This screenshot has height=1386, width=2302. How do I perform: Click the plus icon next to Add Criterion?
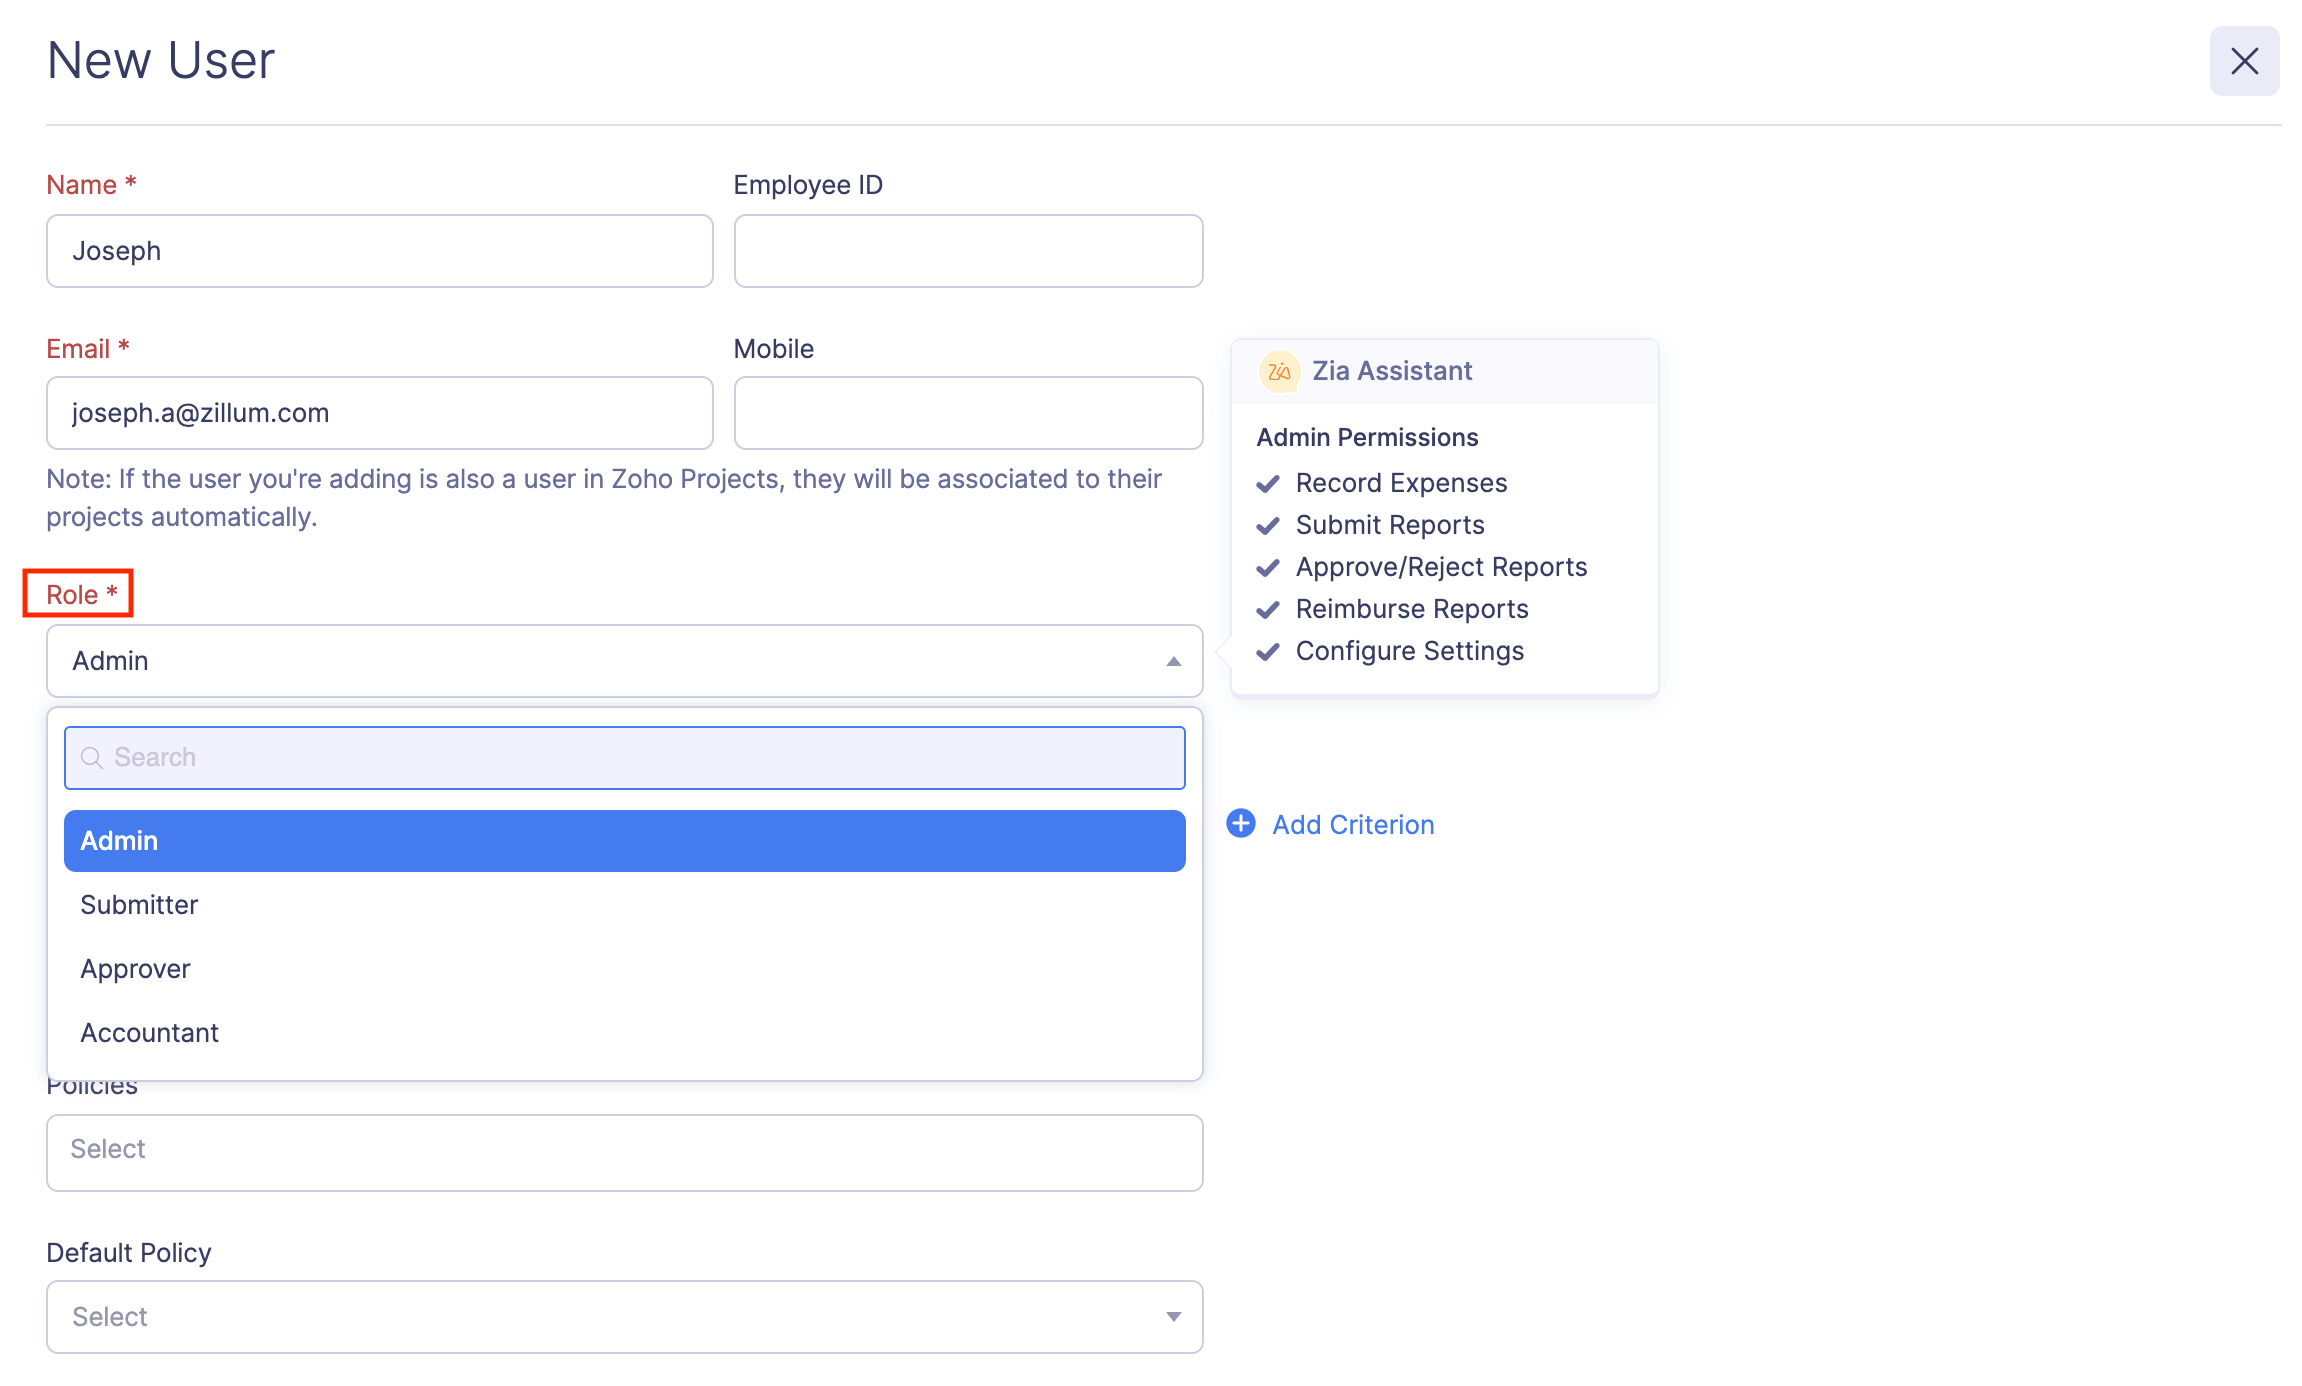click(x=1241, y=823)
